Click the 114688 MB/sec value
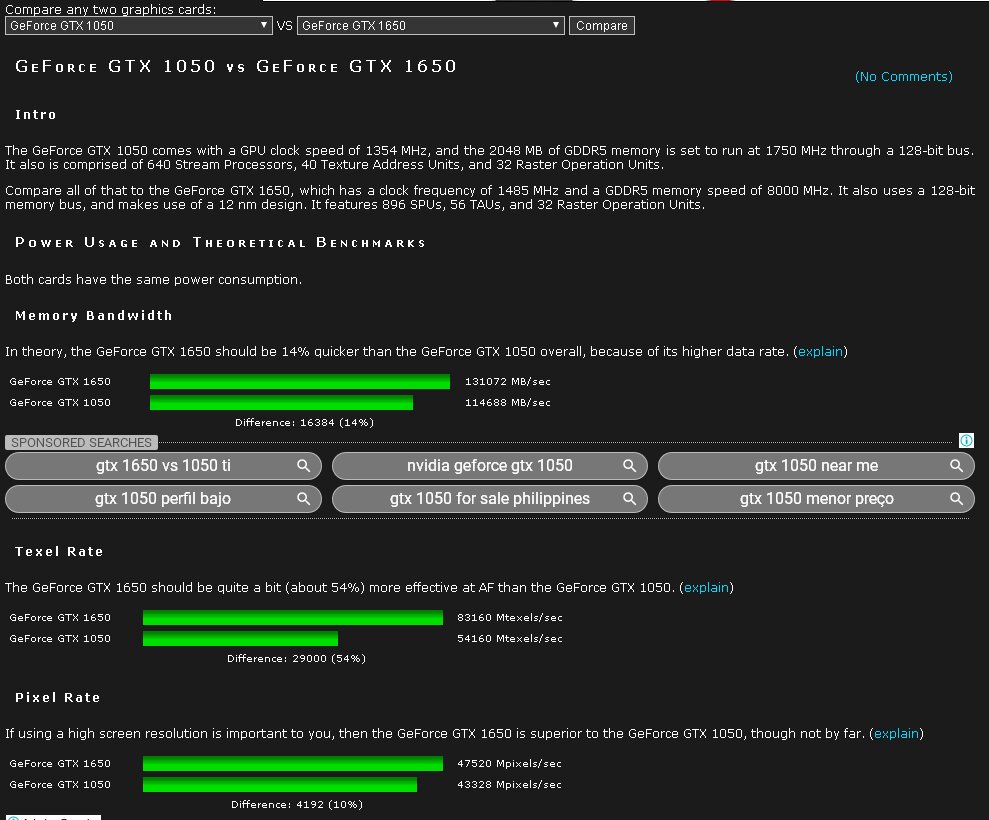 pos(508,402)
